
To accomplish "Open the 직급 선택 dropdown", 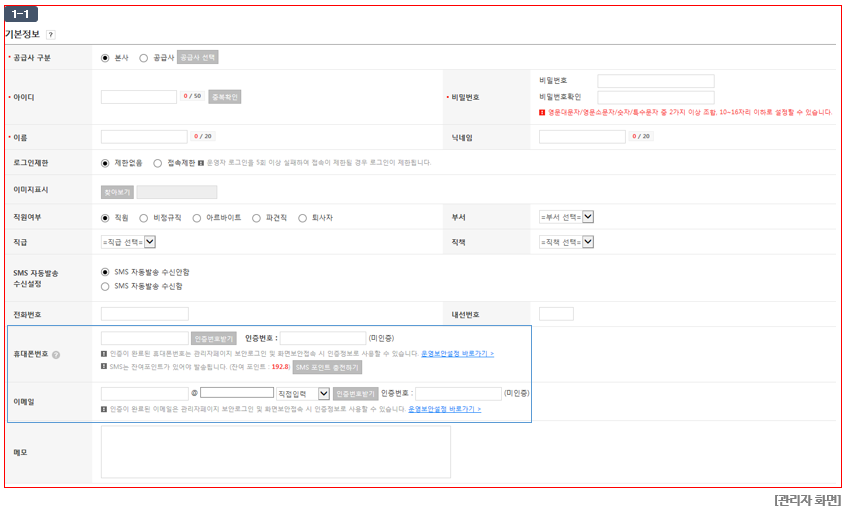I will 128,242.
